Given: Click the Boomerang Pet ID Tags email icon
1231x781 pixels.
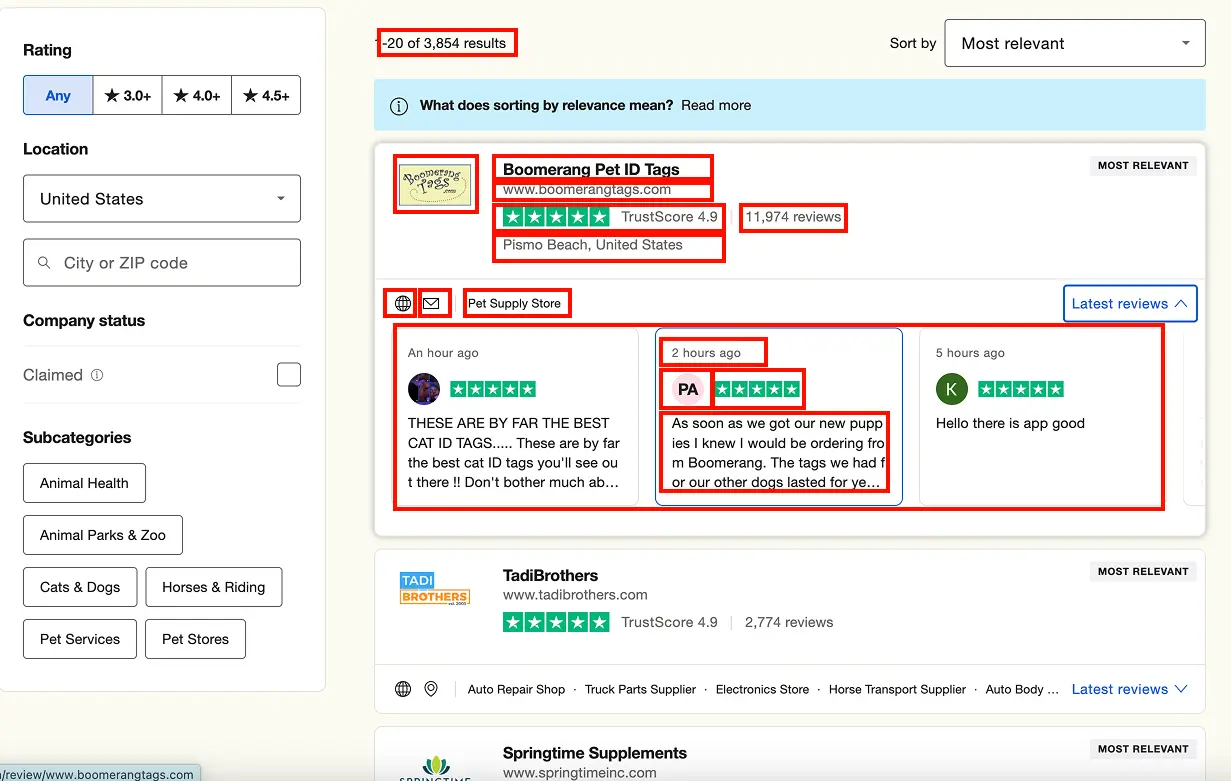Looking at the screenshot, I should pos(431,303).
